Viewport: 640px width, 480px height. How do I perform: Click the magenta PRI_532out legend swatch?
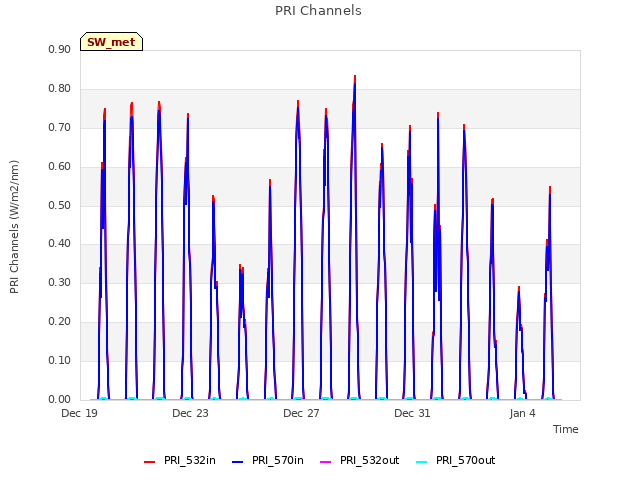click(x=326, y=462)
